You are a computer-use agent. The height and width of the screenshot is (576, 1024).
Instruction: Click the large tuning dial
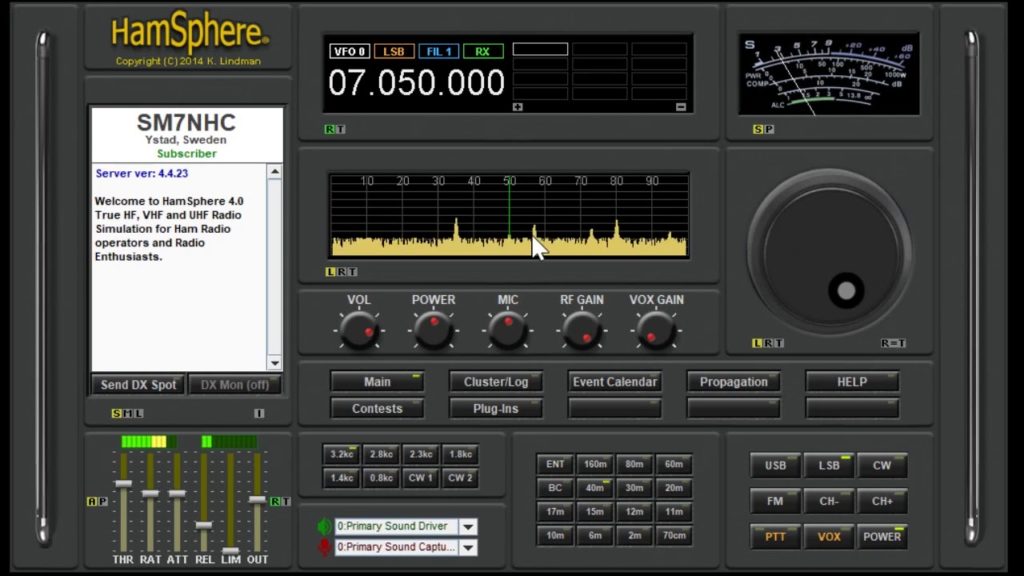829,253
